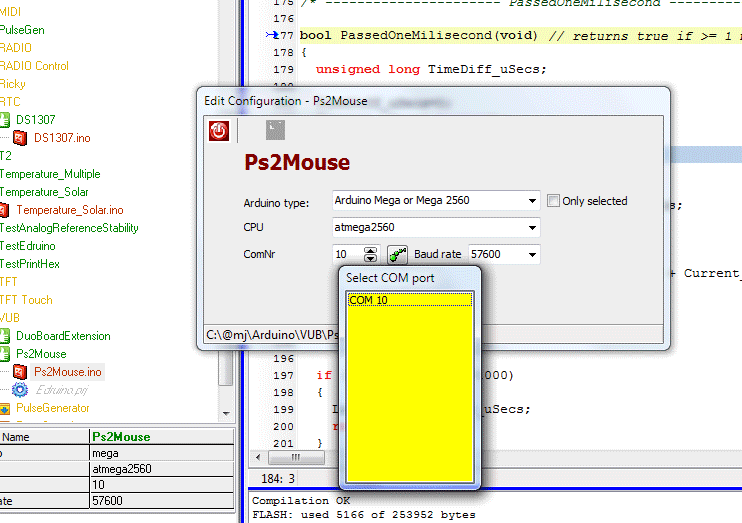Viewport: 742px width, 523px height.
Task: Open the Baud rate dropdown
Action: (532, 255)
